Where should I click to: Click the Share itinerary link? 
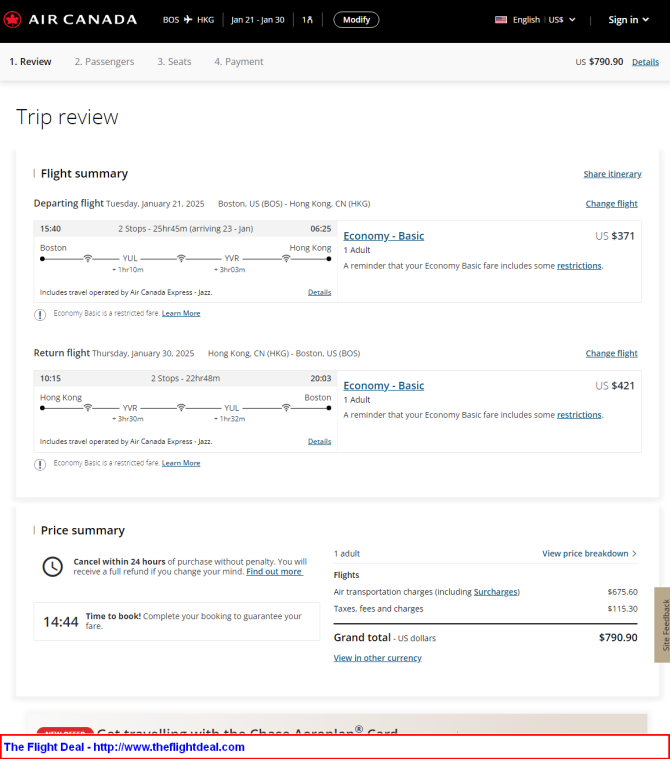[612, 174]
